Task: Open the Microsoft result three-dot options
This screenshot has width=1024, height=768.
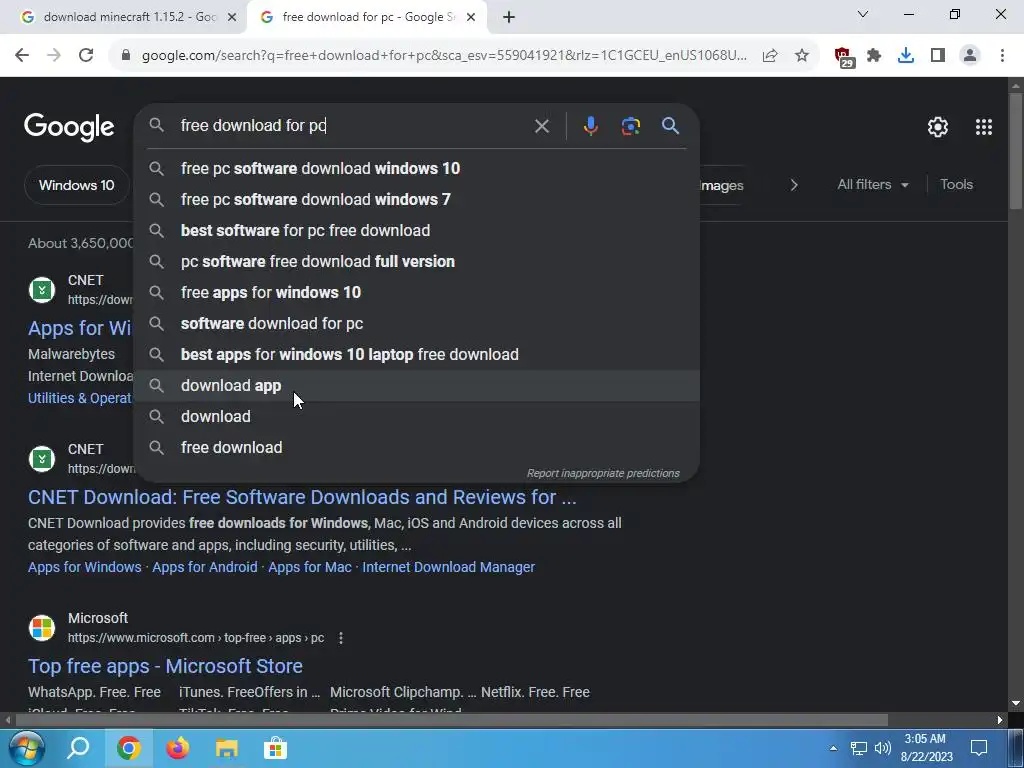Action: [x=341, y=638]
